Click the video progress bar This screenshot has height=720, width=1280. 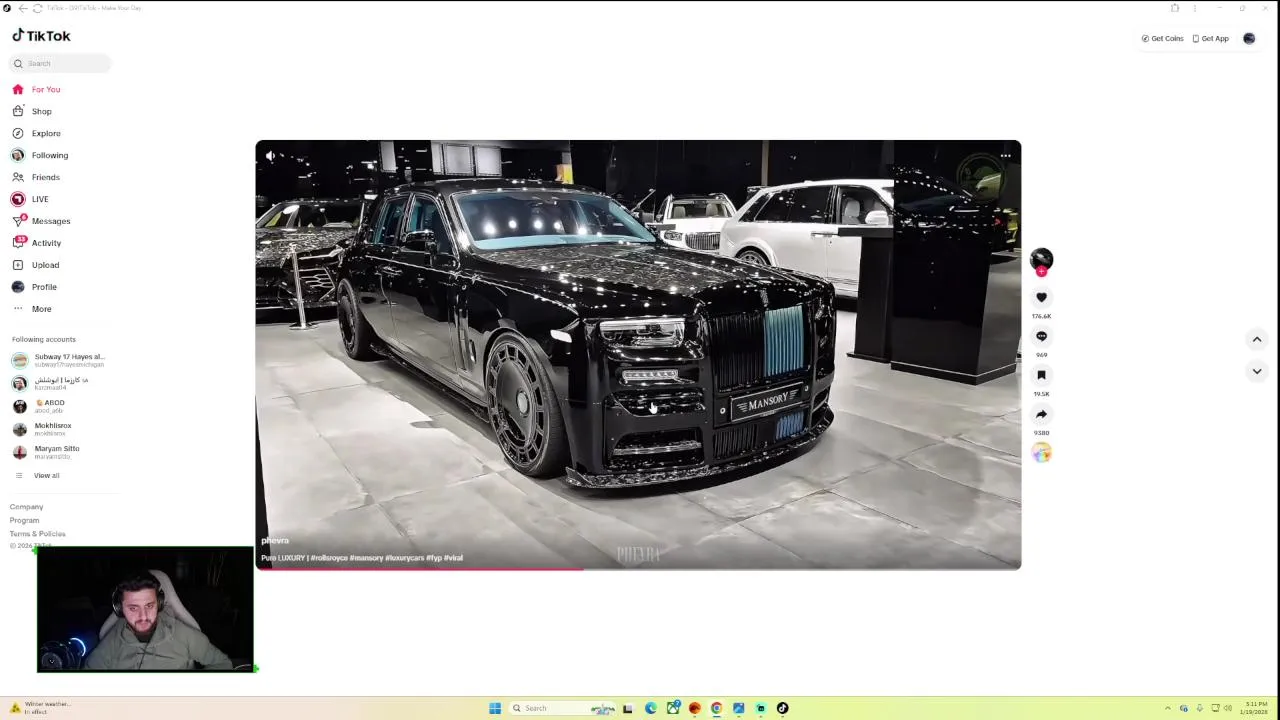pos(638,569)
